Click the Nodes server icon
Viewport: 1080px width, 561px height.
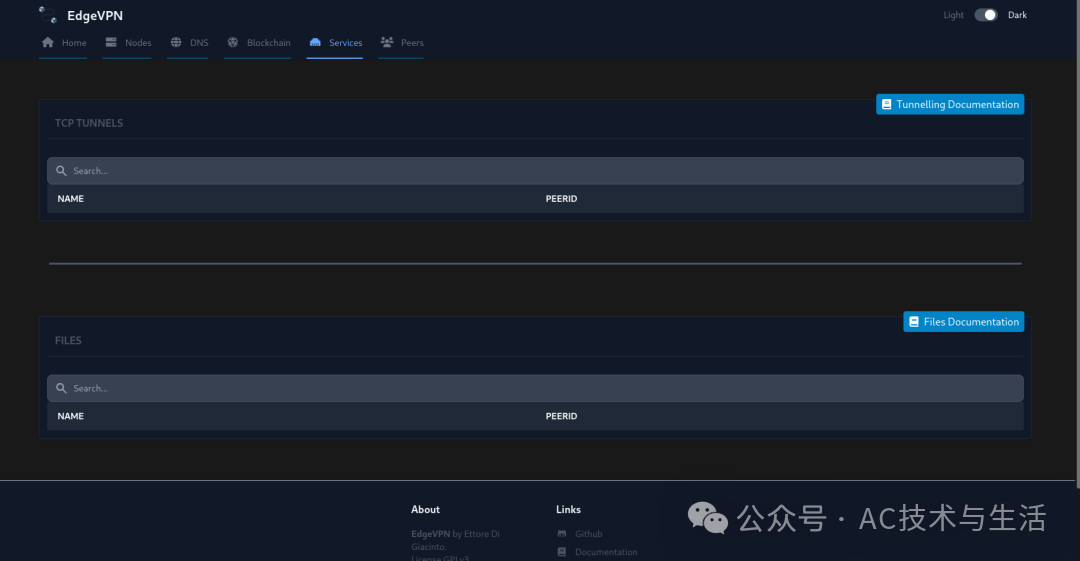click(x=111, y=43)
